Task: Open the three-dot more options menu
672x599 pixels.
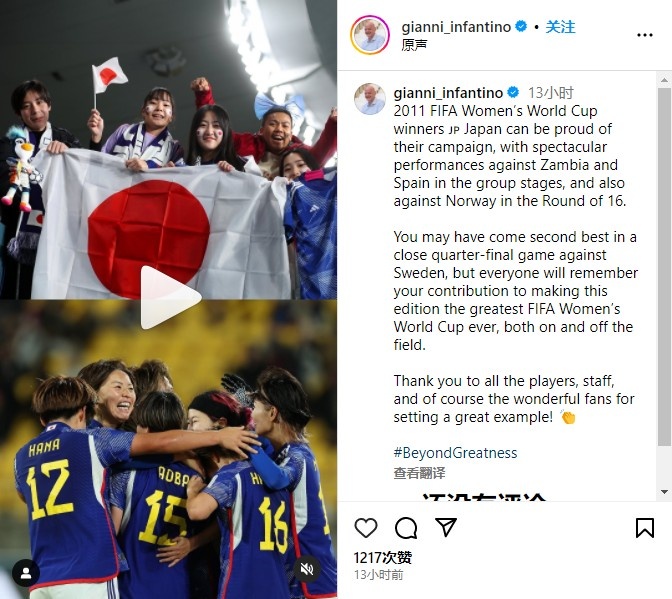Action: pyautogui.click(x=645, y=35)
